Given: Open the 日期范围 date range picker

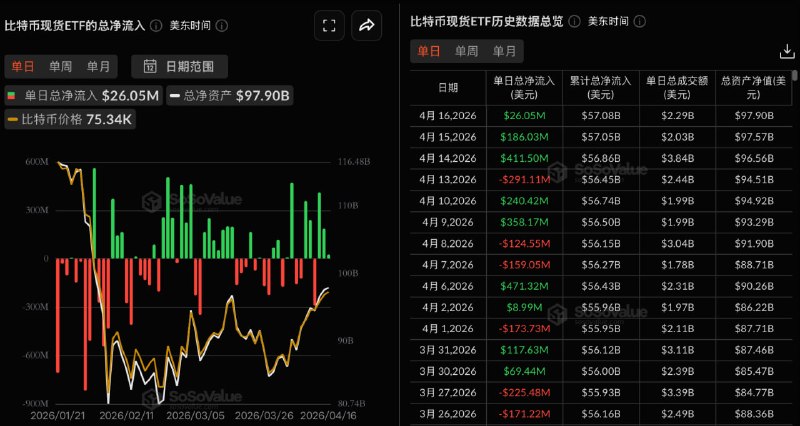Looking at the screenshot, I should (180, 66).
